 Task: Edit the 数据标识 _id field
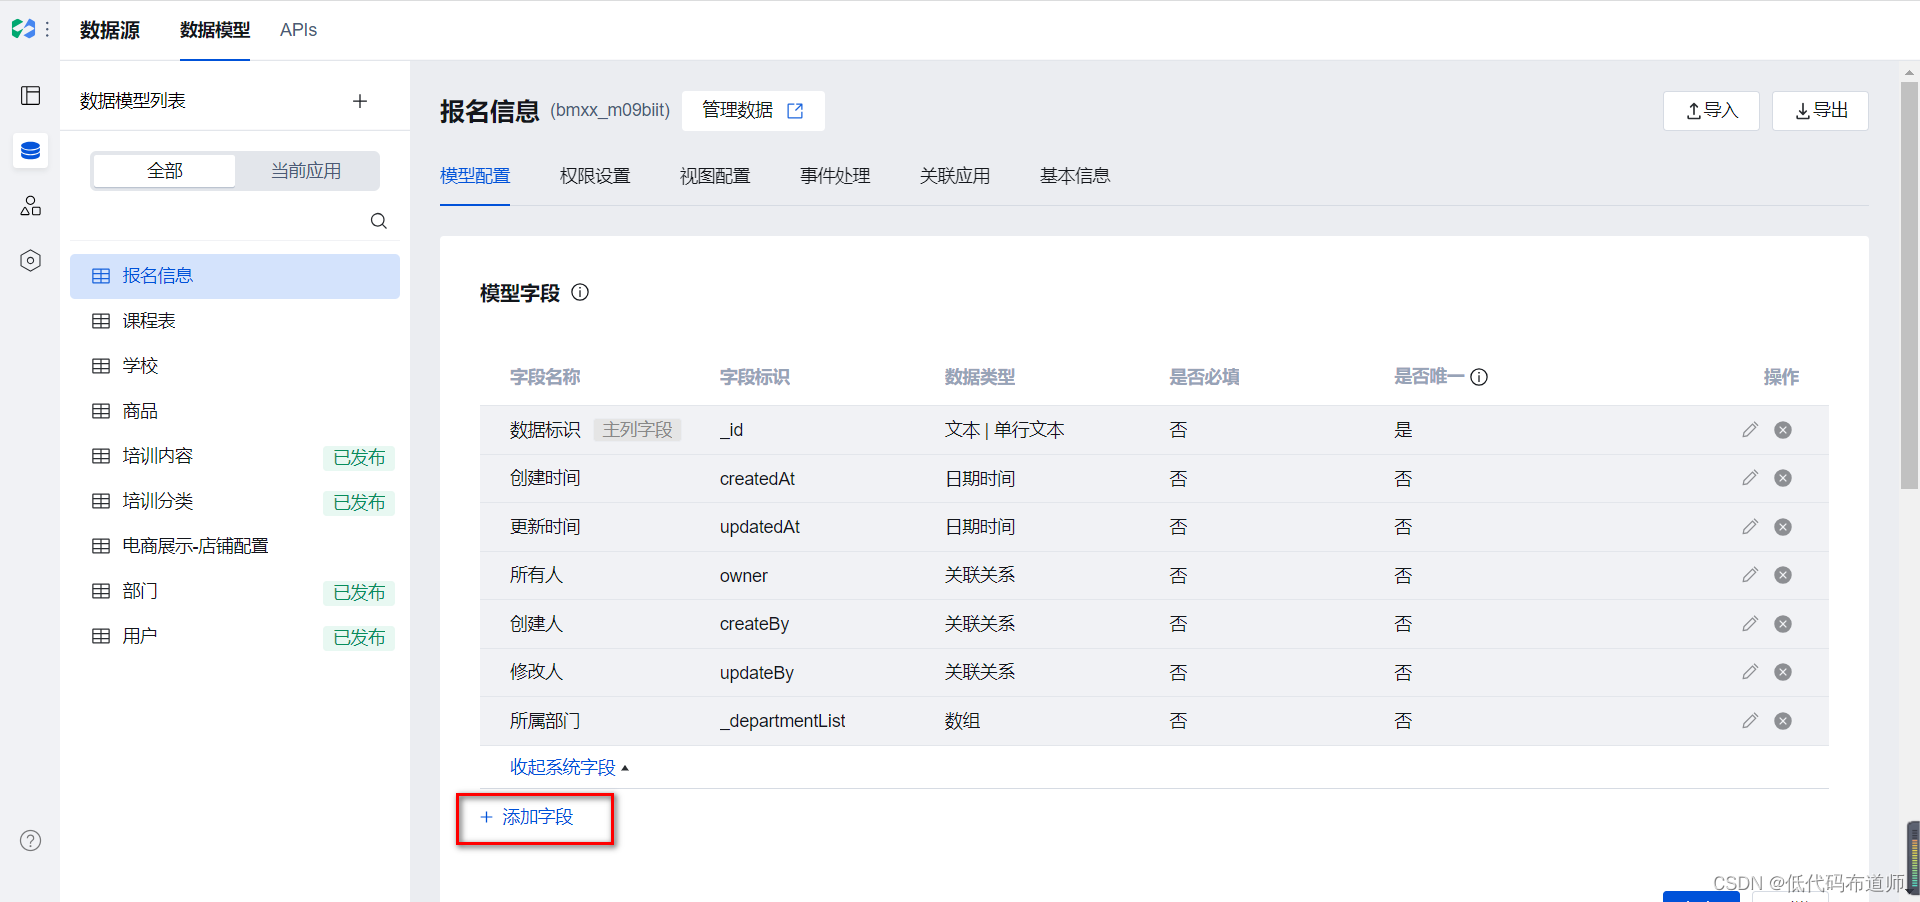point(1750,430)
